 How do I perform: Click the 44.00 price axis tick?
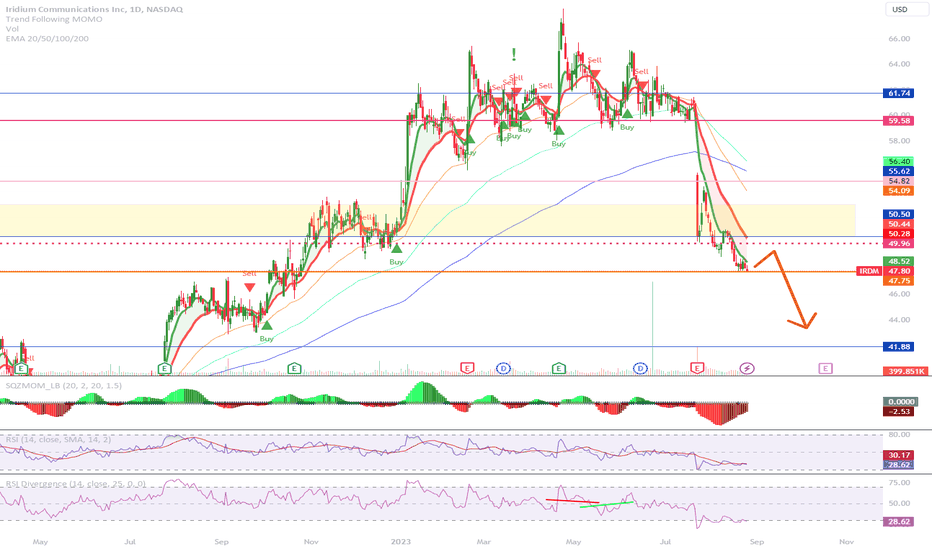899,320
